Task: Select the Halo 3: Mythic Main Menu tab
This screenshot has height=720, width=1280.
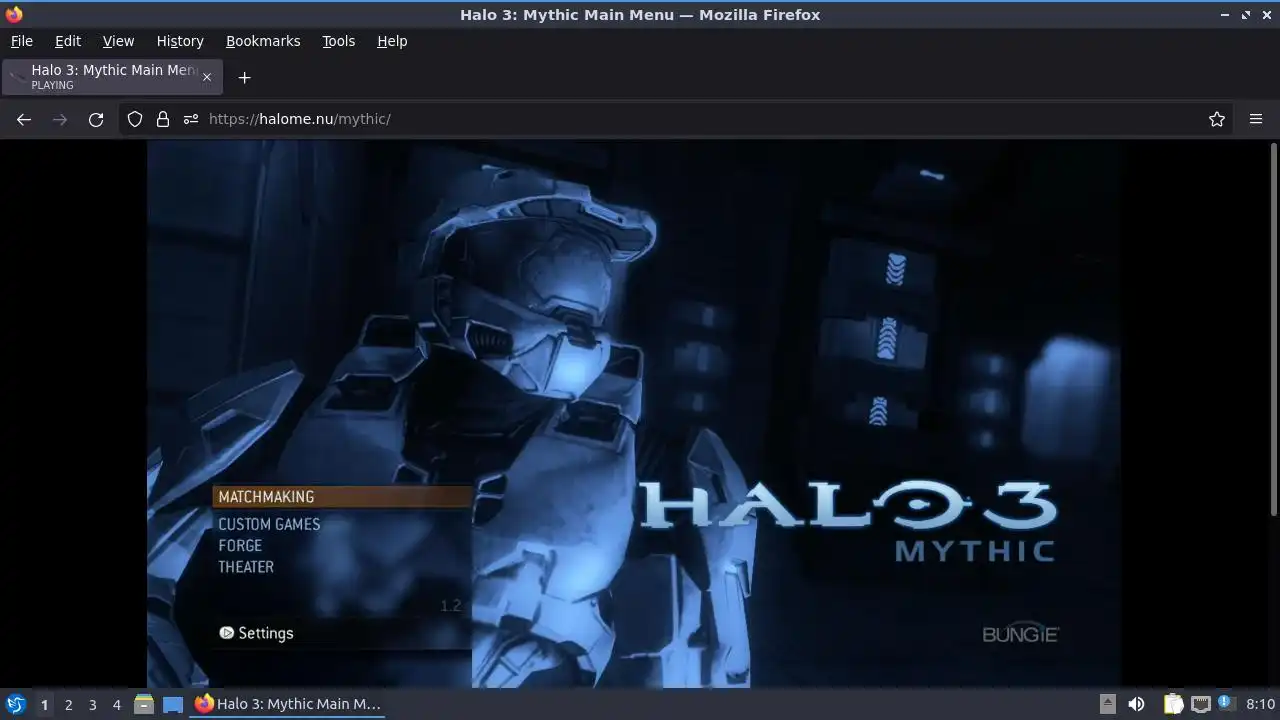Action: (113, 77)
